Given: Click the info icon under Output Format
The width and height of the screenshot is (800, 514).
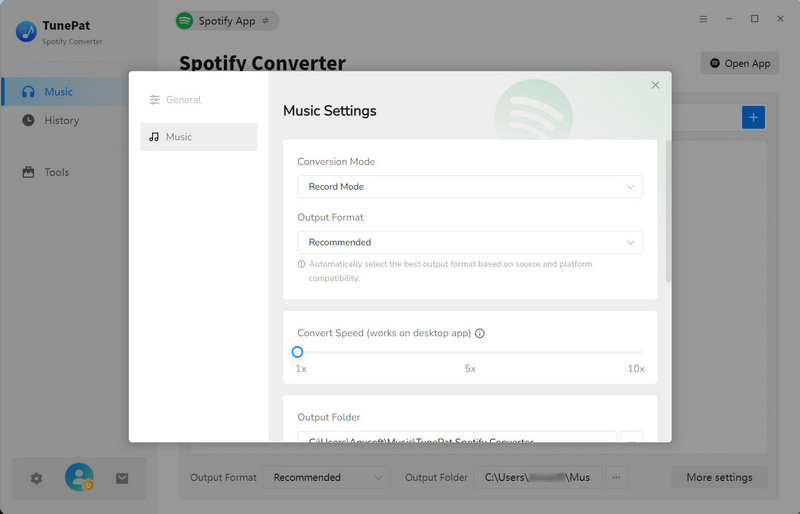Looking at the screenshot, I should pos(302,264).
